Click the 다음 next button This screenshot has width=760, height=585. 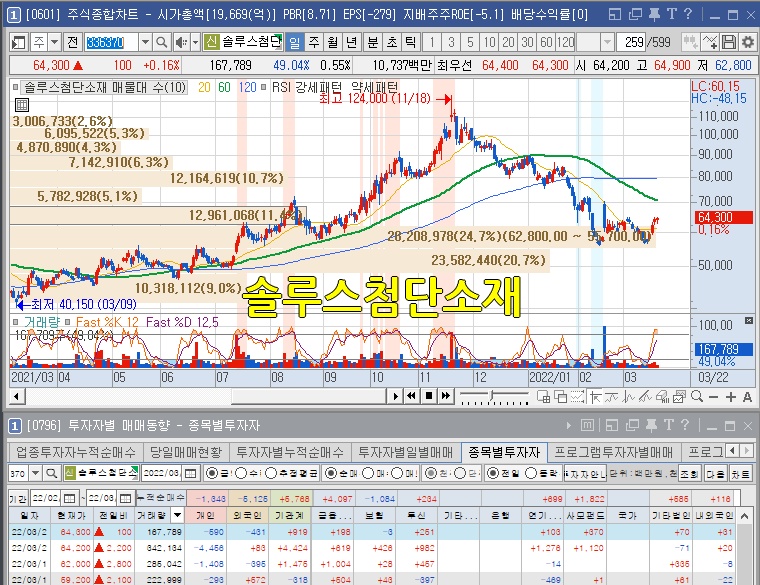click(x=715, y=473)
